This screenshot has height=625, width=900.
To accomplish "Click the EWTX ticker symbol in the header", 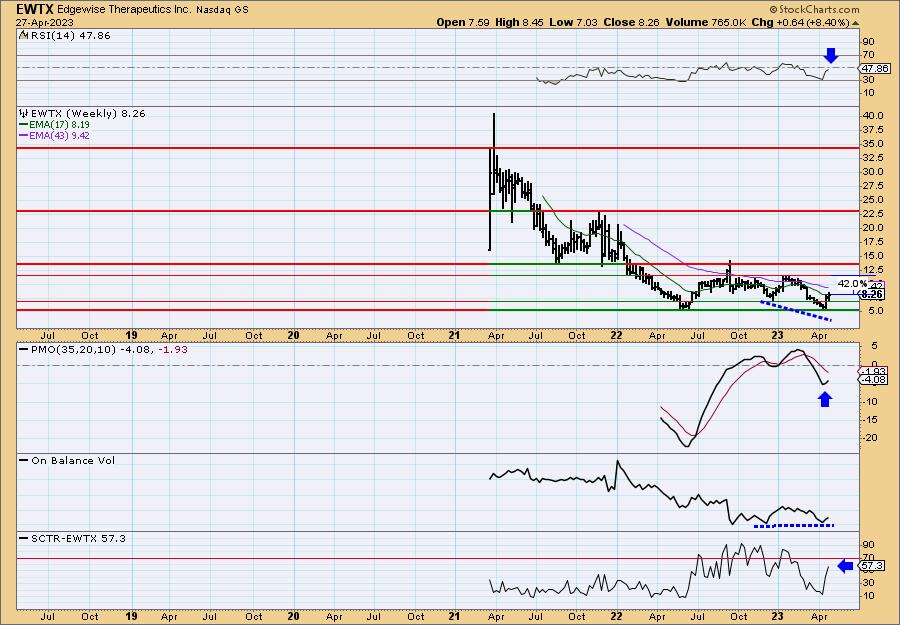I will tap(35, 9).
